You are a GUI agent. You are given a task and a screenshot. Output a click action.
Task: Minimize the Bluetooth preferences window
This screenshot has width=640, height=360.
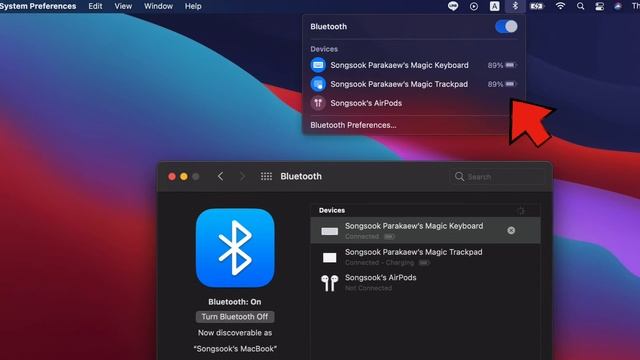(184, 176)
